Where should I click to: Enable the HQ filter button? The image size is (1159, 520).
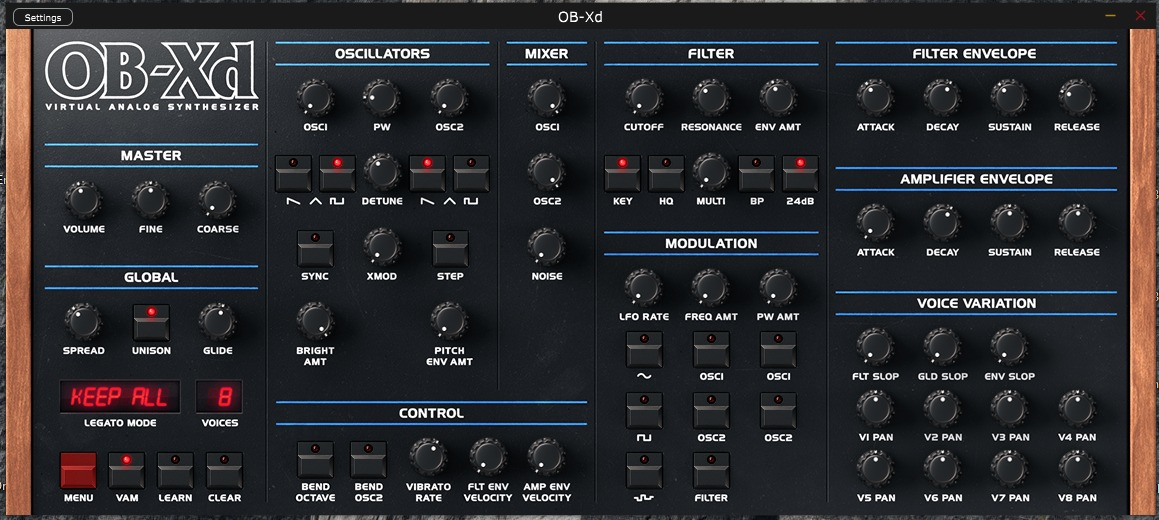(x=666, y=173)
